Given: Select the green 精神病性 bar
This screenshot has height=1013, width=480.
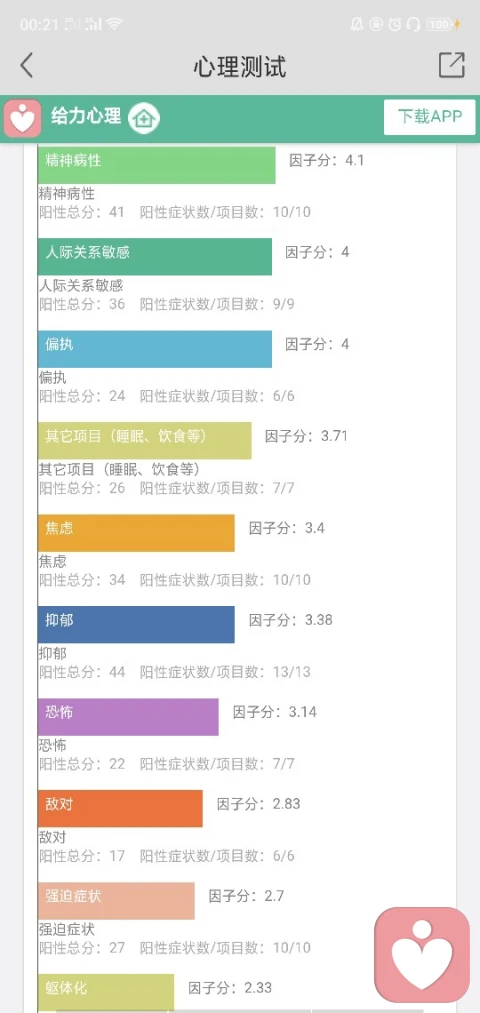Looking at the screenshot, I should tap(157, 165).
